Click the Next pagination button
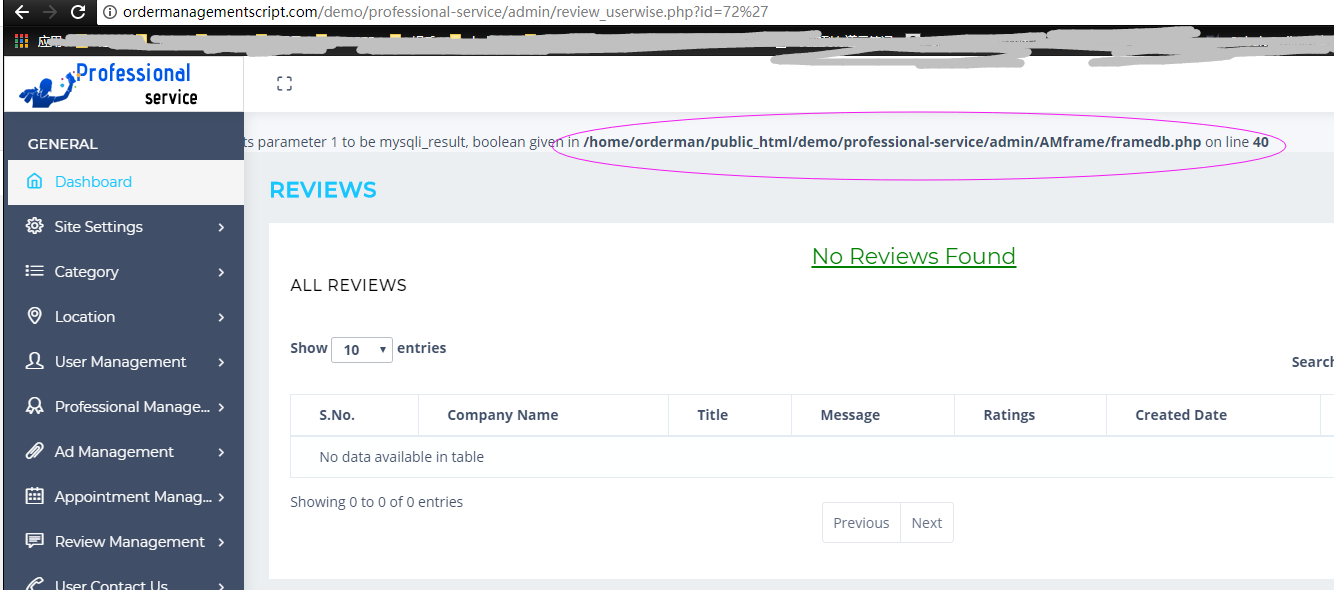Viewport: 1334px width, 590px height. coord(927,522)
